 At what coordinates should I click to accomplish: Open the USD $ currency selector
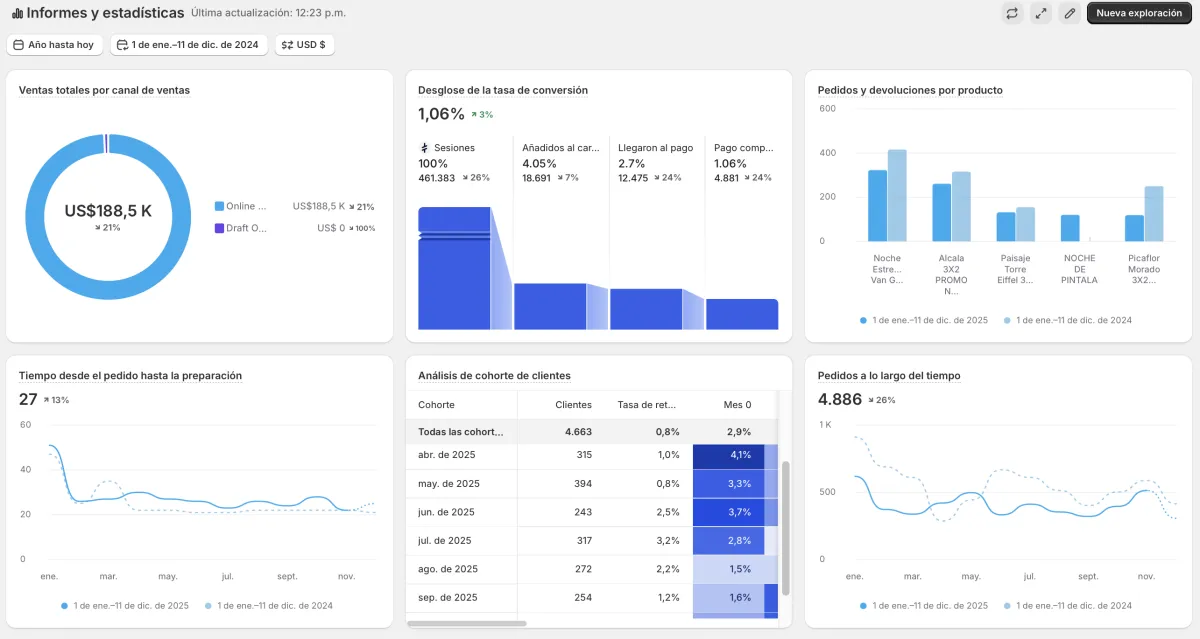point(304,45)
